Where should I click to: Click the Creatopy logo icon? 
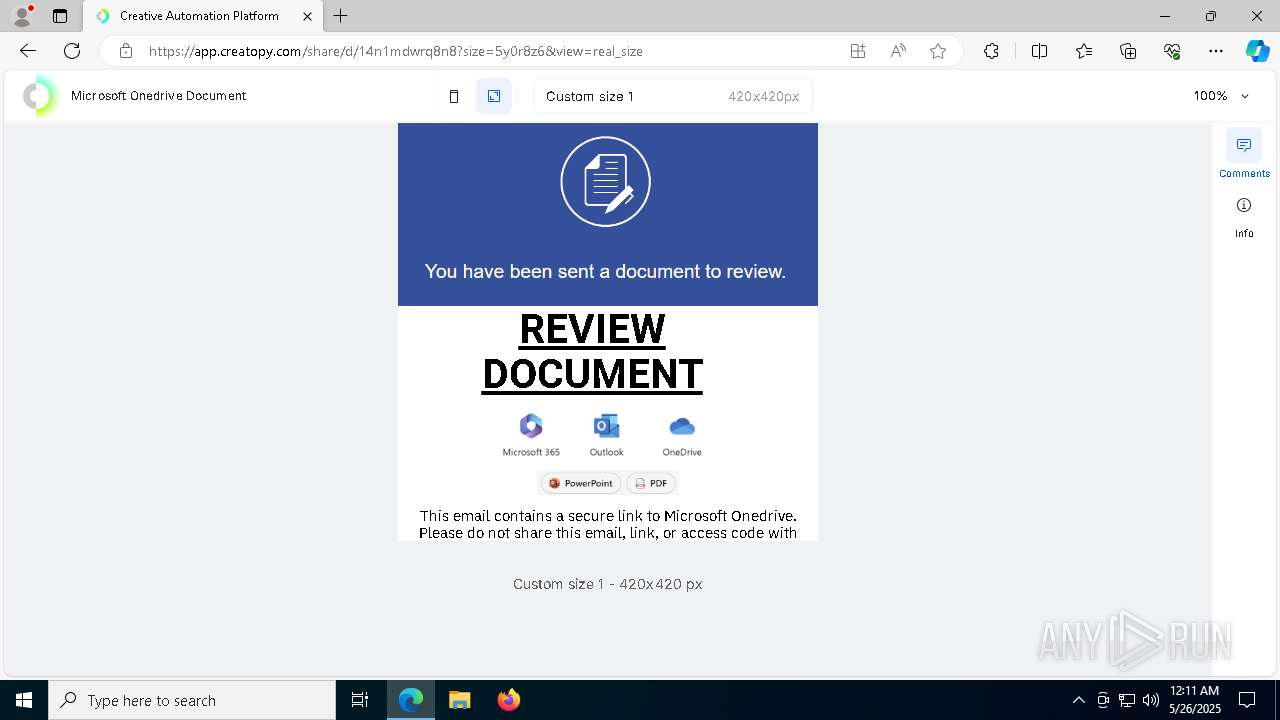coord(39,96)
